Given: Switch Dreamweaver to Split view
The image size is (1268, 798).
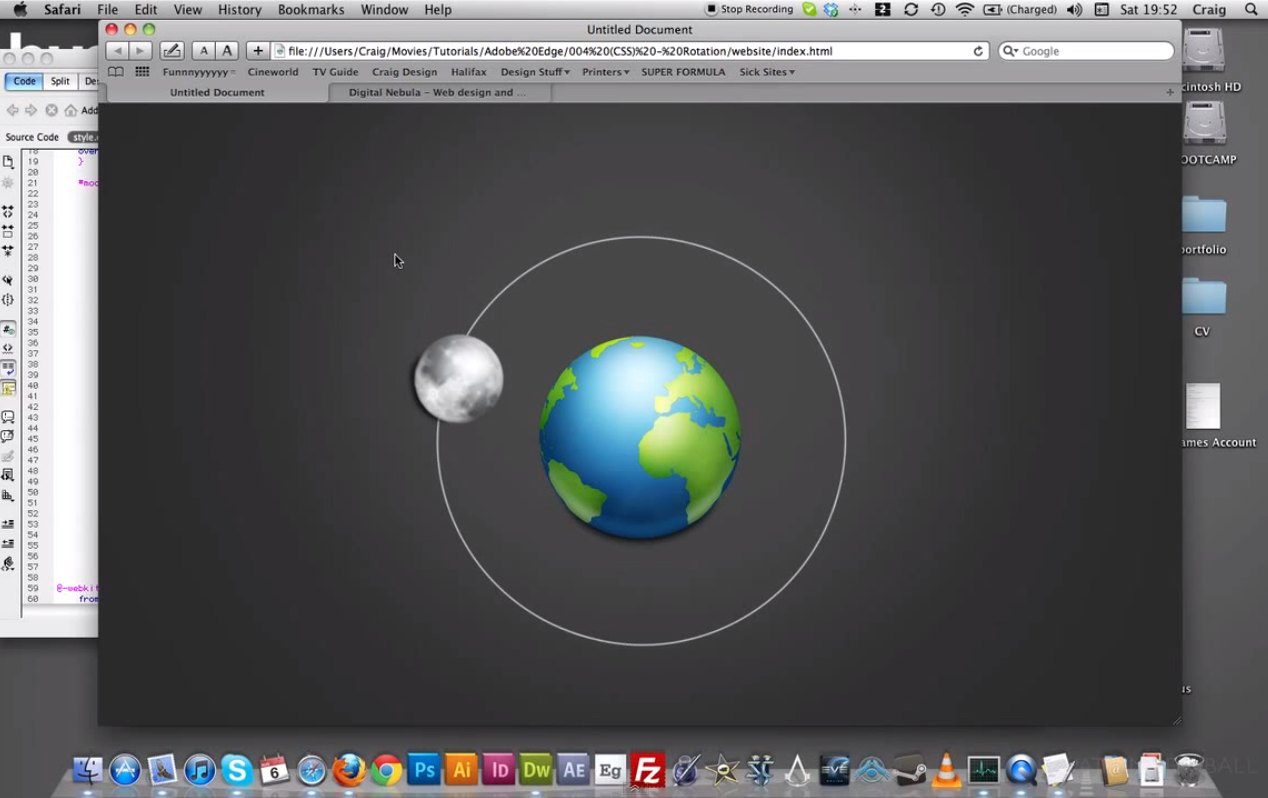Looking at the screenshot, I should click(60, 82).
